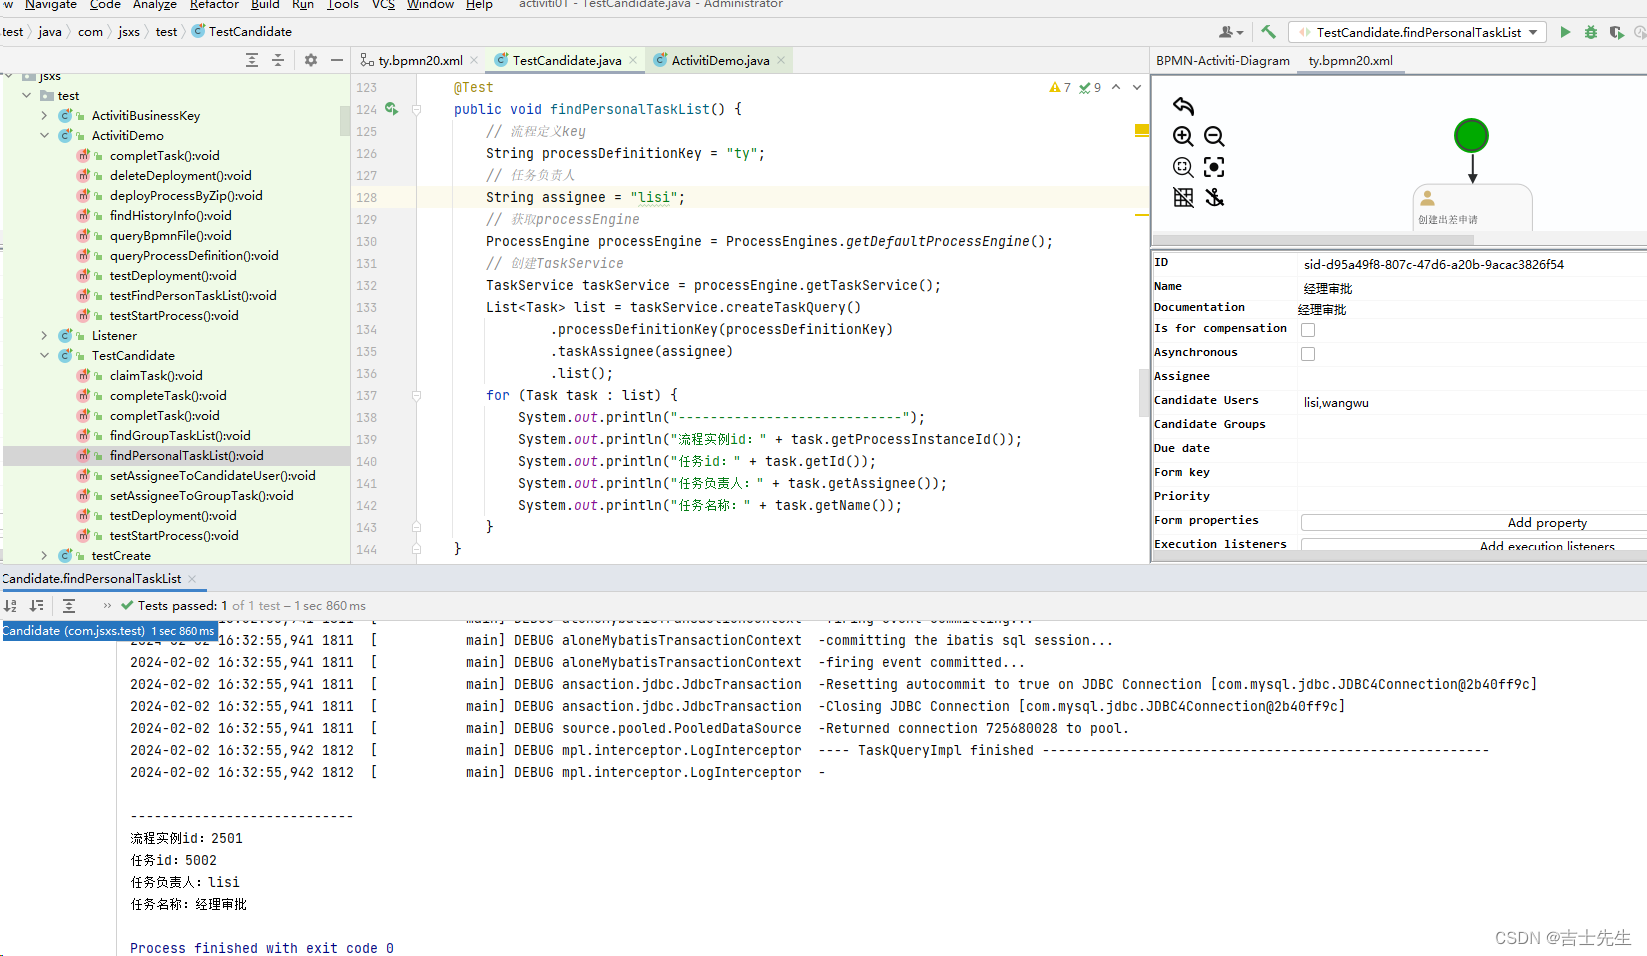Fold the findPersonalTaskList method at line 124
1647x956 pixels.
417,109
